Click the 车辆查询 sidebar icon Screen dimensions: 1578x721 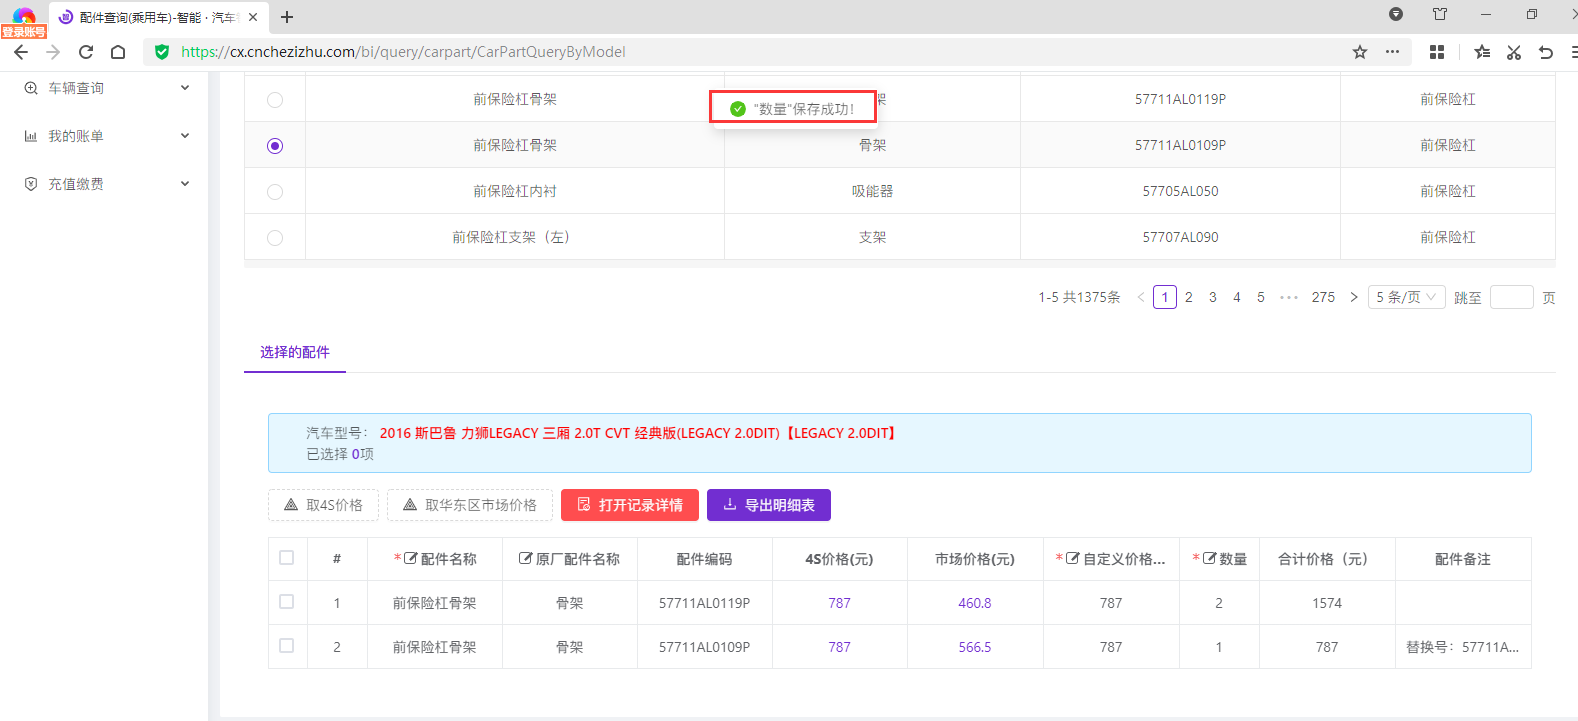pos(31,88)
